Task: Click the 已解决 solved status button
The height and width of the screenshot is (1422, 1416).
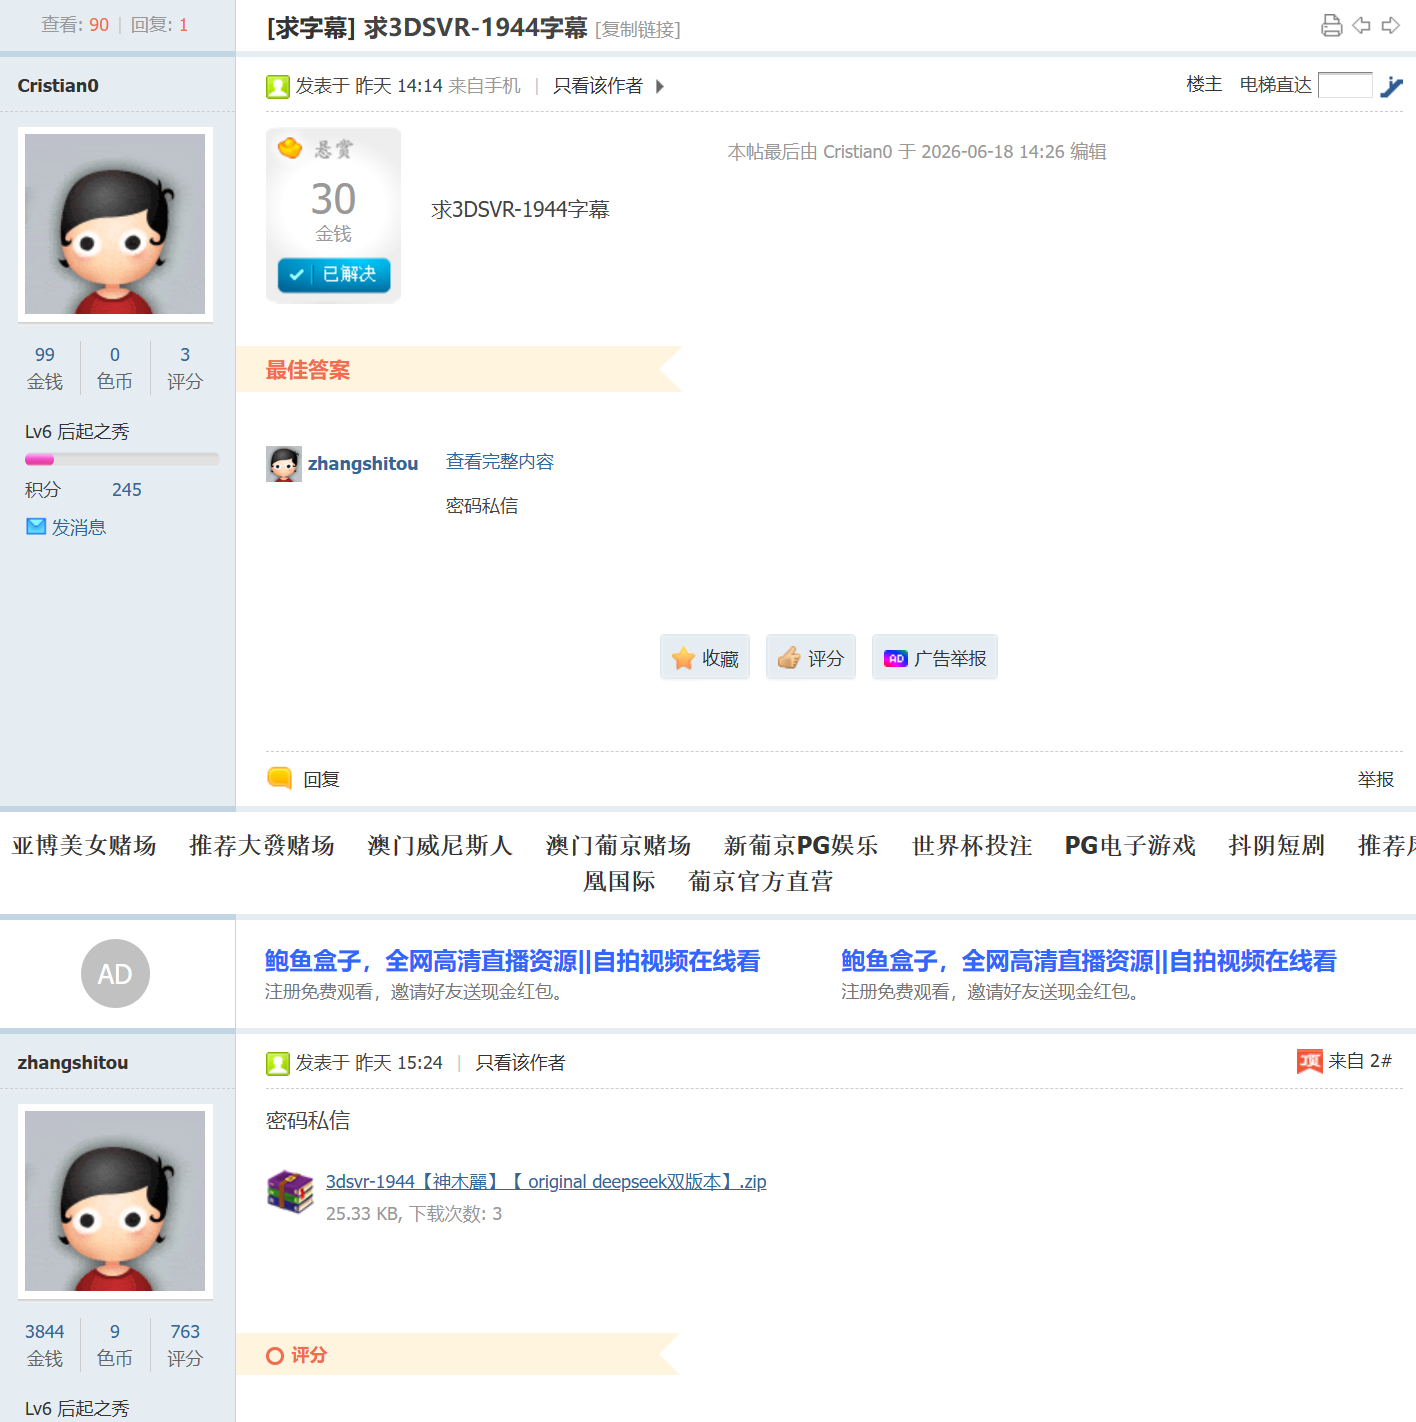Action: 334,274
